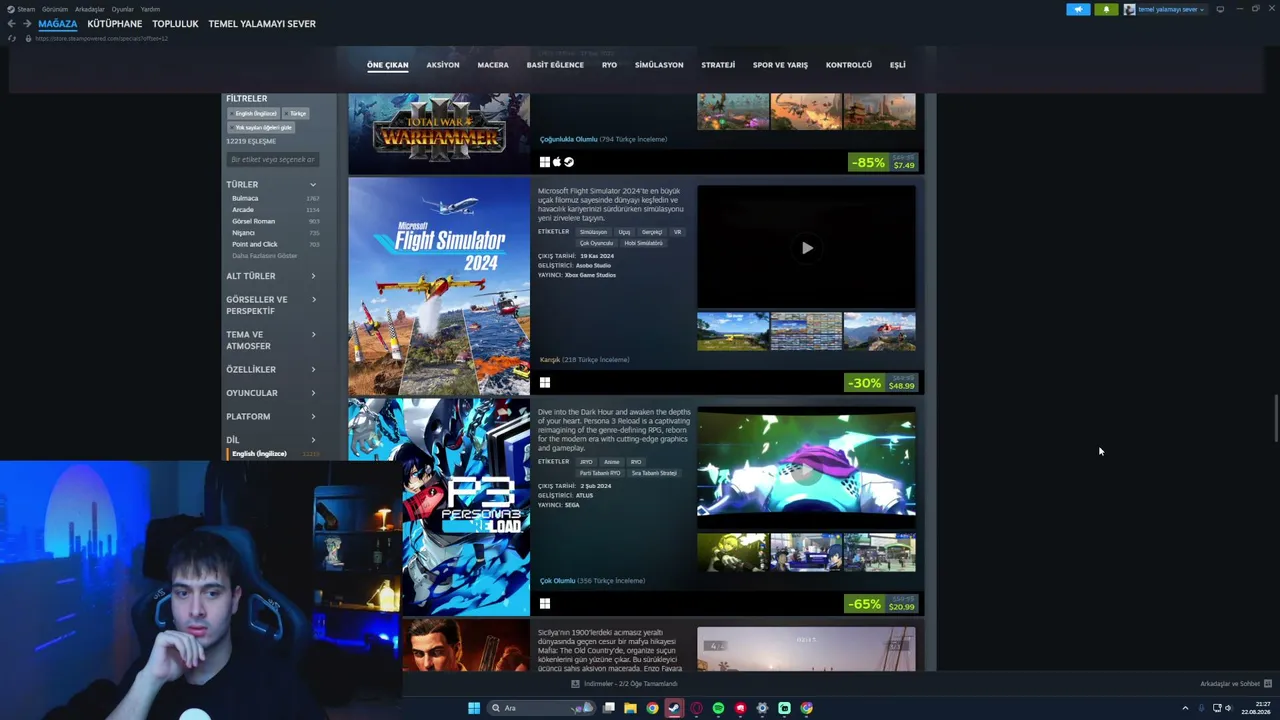
Task: Remove the 'Yok sayılan öğeleri gizle' filter
Action: [x=262, y=127]
